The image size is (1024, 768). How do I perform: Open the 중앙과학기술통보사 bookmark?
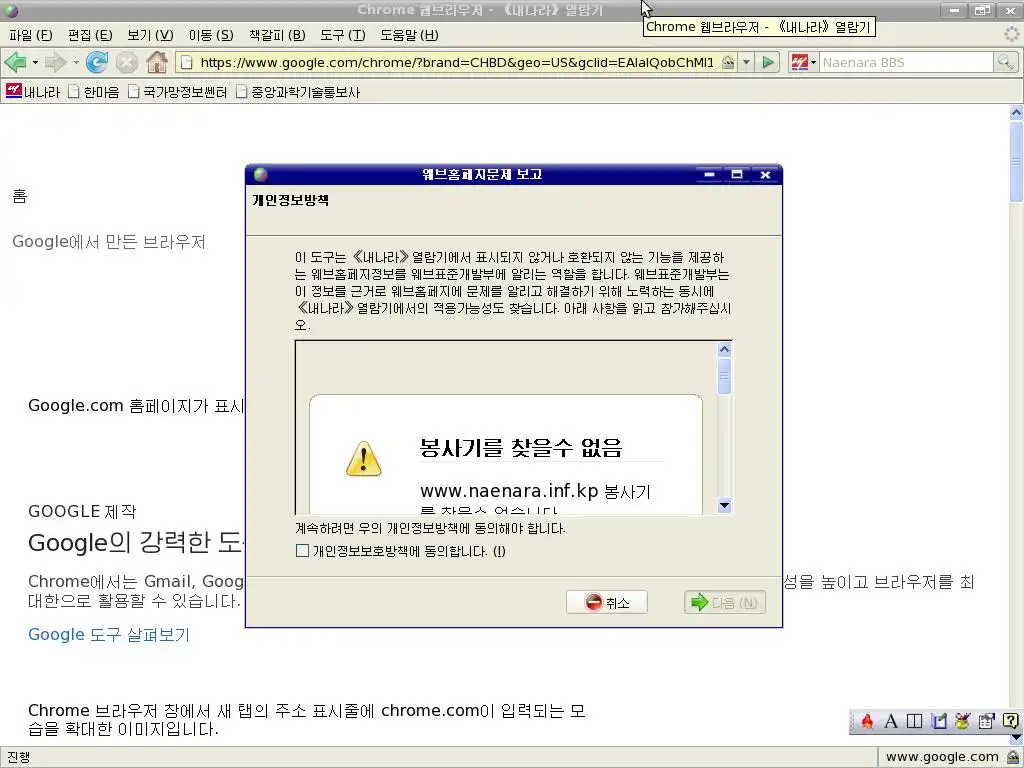tap(297, 91)
